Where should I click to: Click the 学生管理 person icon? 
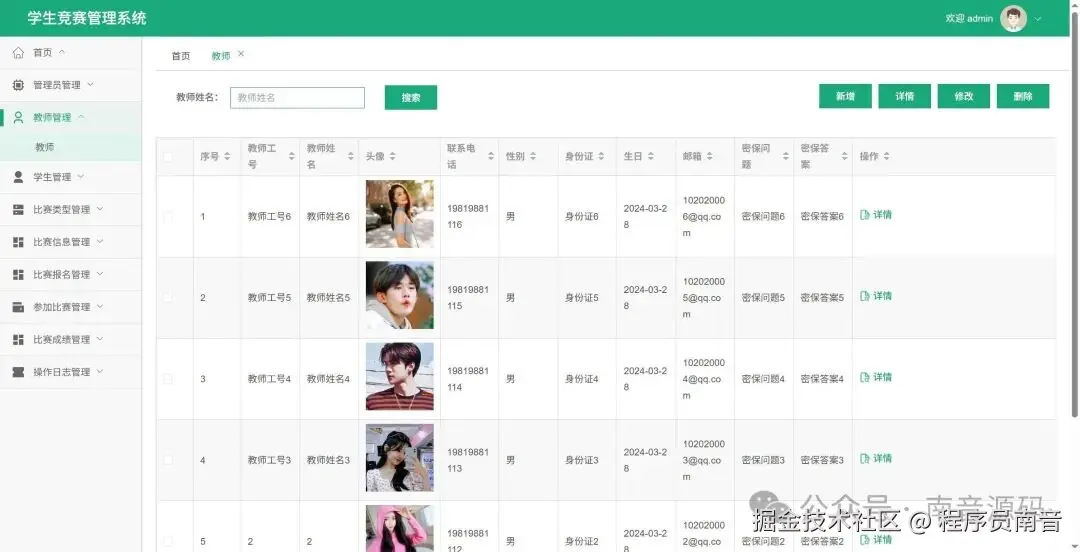pyautogui.click(x=19, y=177)
